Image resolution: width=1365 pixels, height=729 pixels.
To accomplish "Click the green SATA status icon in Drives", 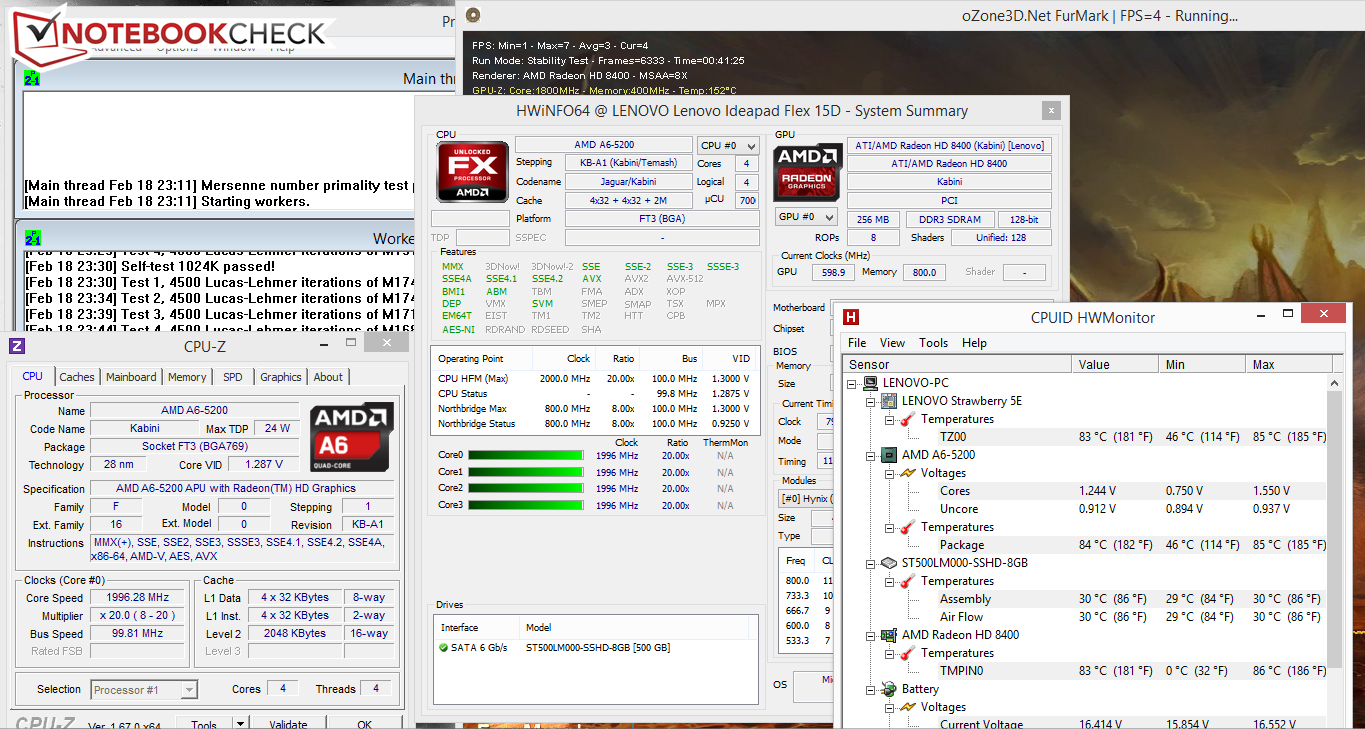I will [x=443, y=648].
